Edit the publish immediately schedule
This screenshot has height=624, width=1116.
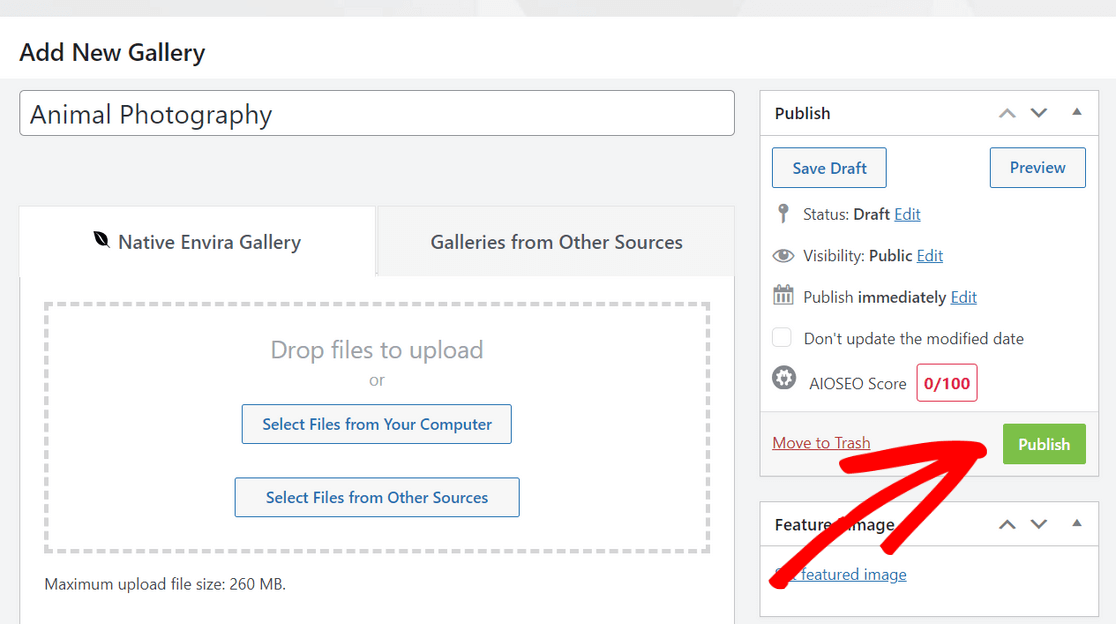964,297
